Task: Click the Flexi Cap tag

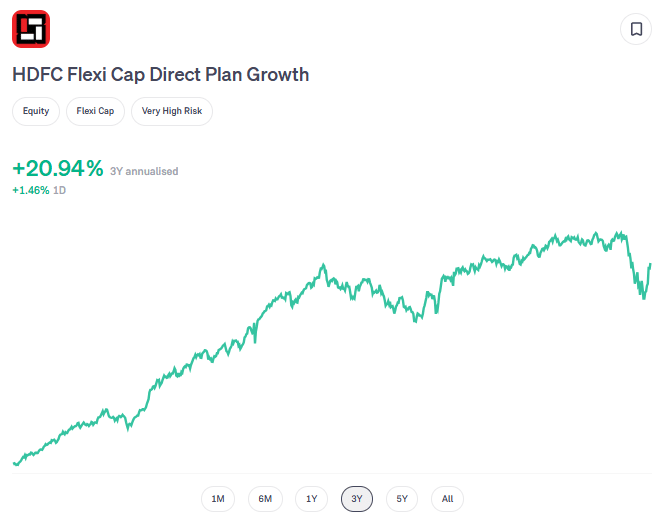Action: [95, 111]
